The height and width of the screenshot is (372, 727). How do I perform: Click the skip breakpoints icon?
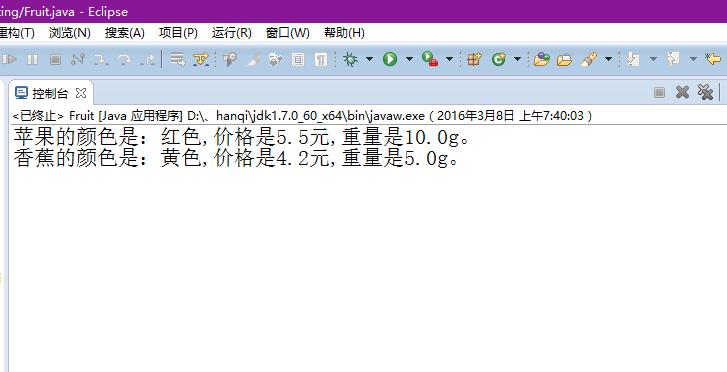(275, 59)
